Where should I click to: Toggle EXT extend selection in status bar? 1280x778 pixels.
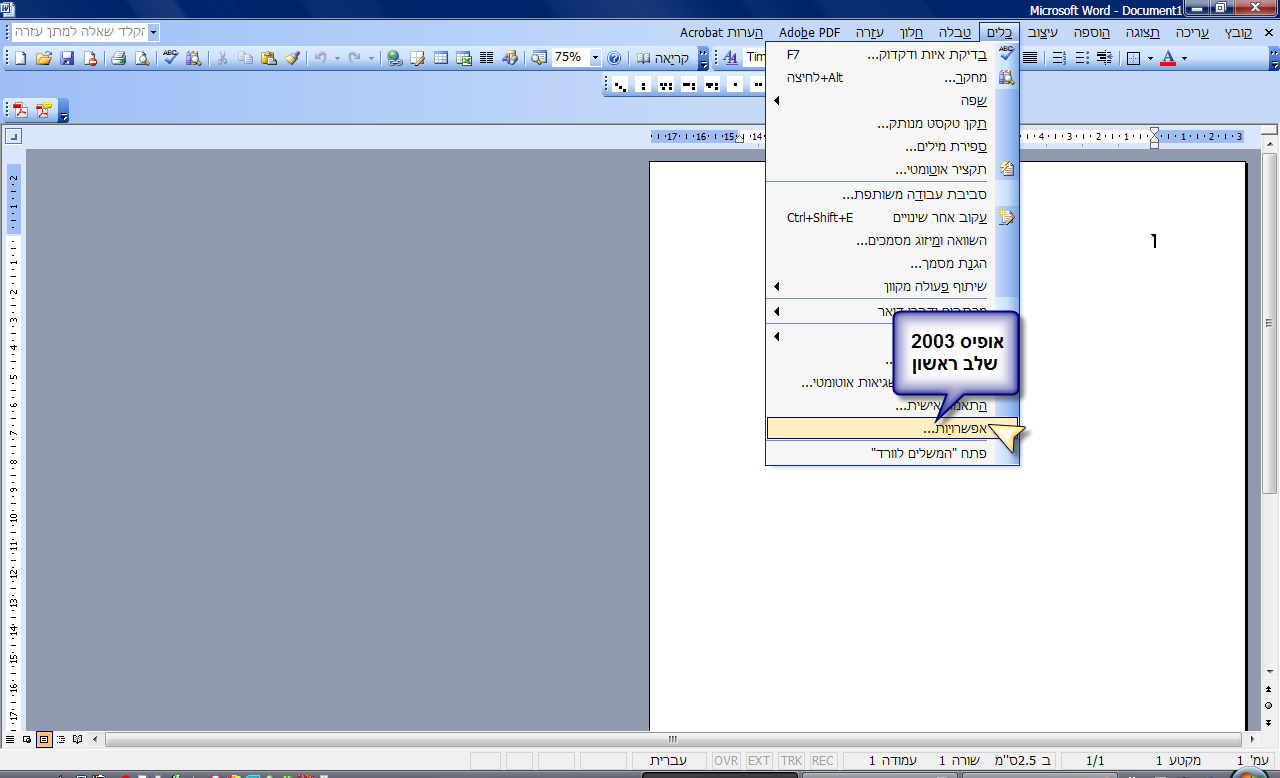click(x=759, y=761)
